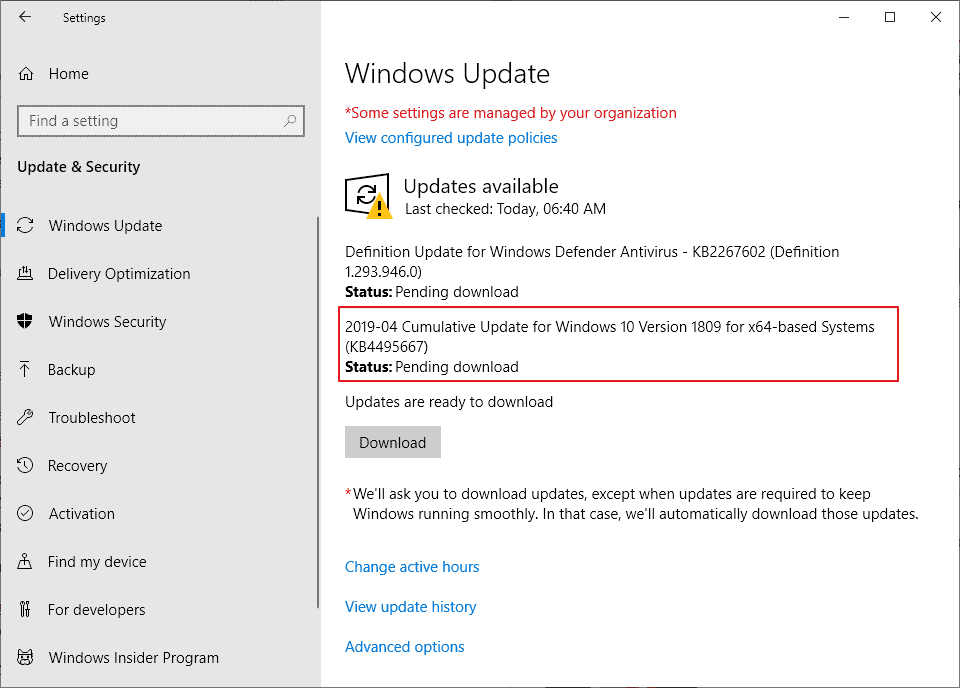Open Windows Insider Program settings
Viewport: 960px width, 688px height.
pyautogui.click(x=133, y=657)
